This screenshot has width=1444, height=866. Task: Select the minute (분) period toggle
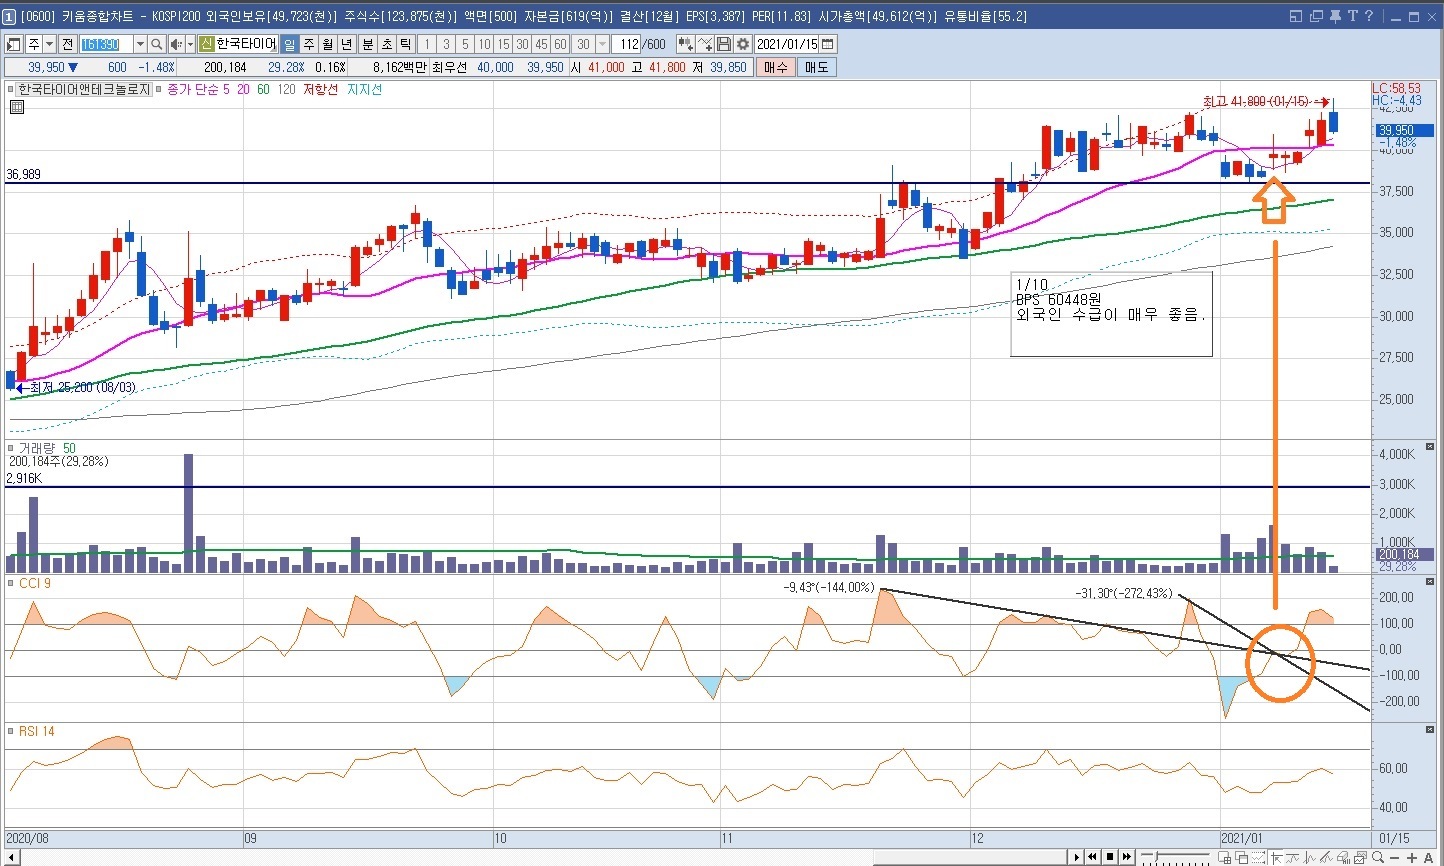367,44
